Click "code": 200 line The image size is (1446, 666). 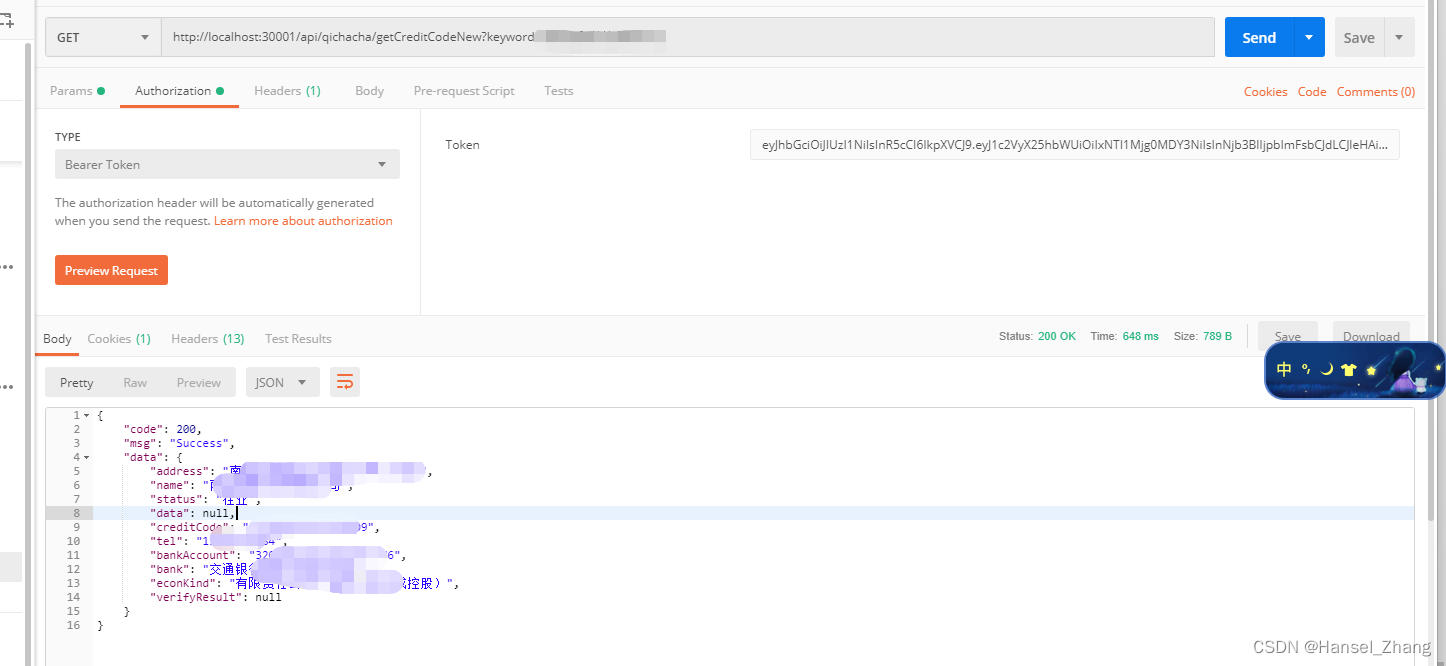[x=162, y=429]
